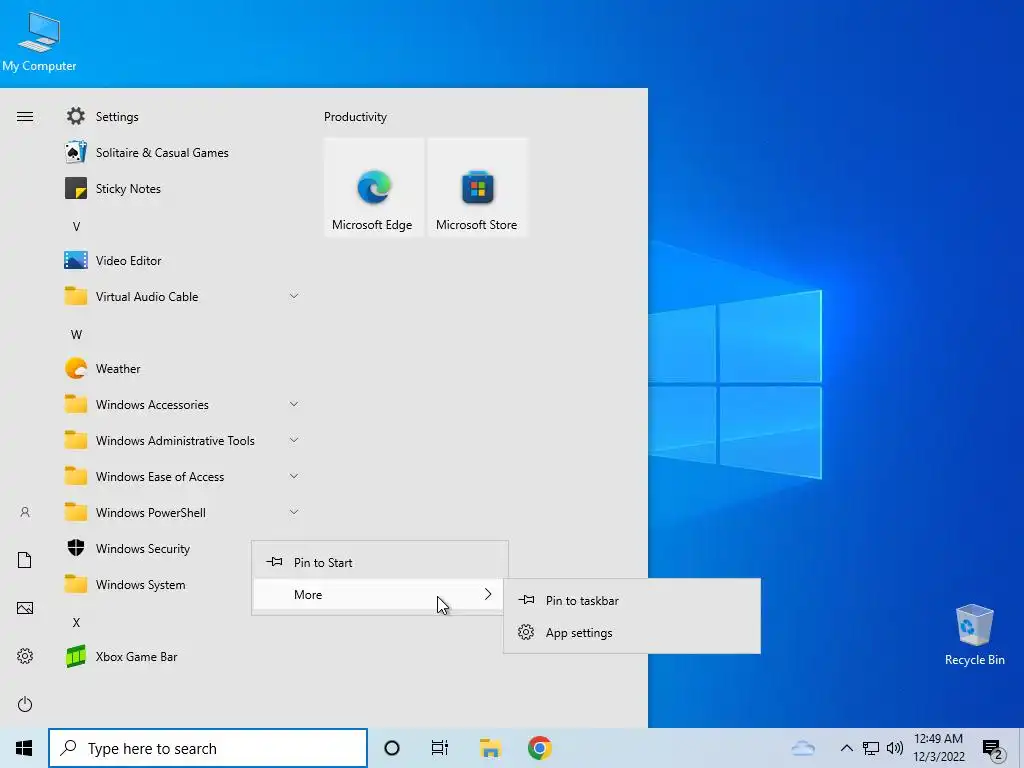Click the X letter header in apps list
The width and height of the screenshot is (1024, 768).
pyautogui.click(x=76, y=622)
